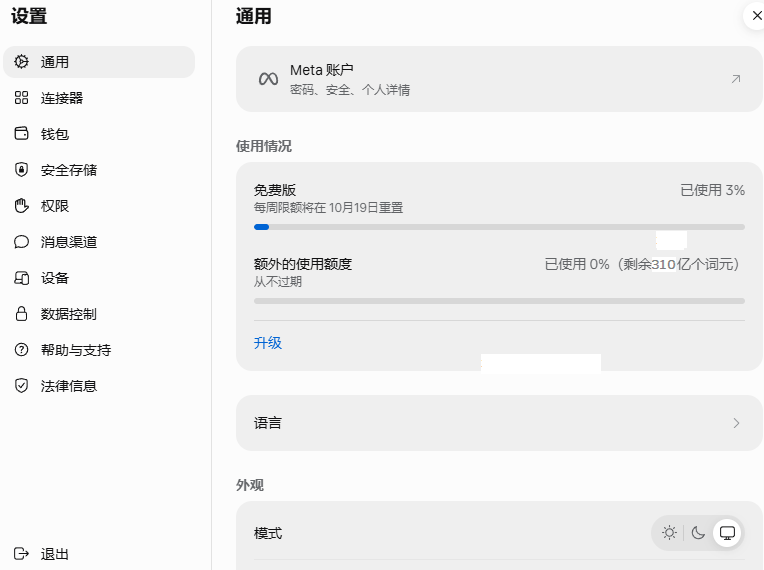Click the 每周限额将在 10月19日重置 text
This screenshot has width=764, height=570.
point(328,208)
